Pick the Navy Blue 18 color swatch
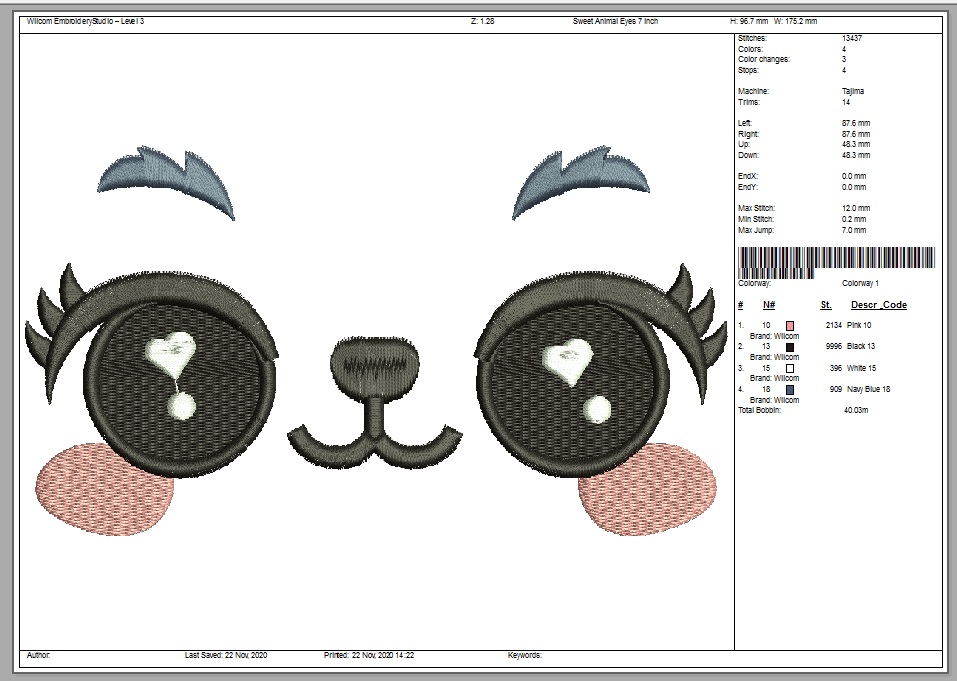The height and width of the screenshot is (681, 957). click(789, 389)
